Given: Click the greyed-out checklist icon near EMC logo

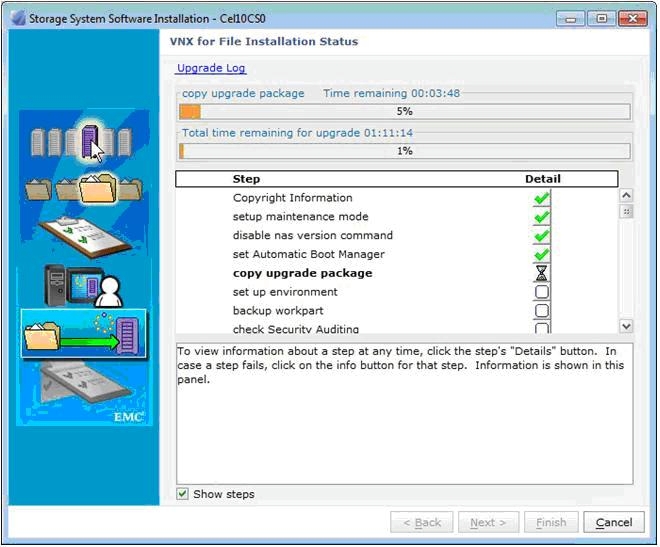Looking at the screenshot, I should click(x=88, y=384).
